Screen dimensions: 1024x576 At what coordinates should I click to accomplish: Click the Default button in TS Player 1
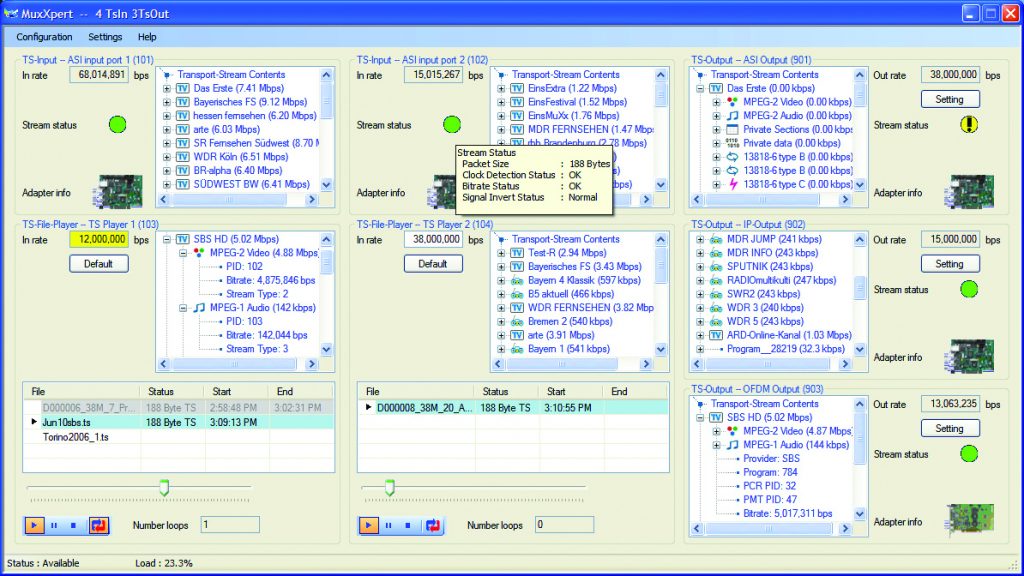coord(99,264)
